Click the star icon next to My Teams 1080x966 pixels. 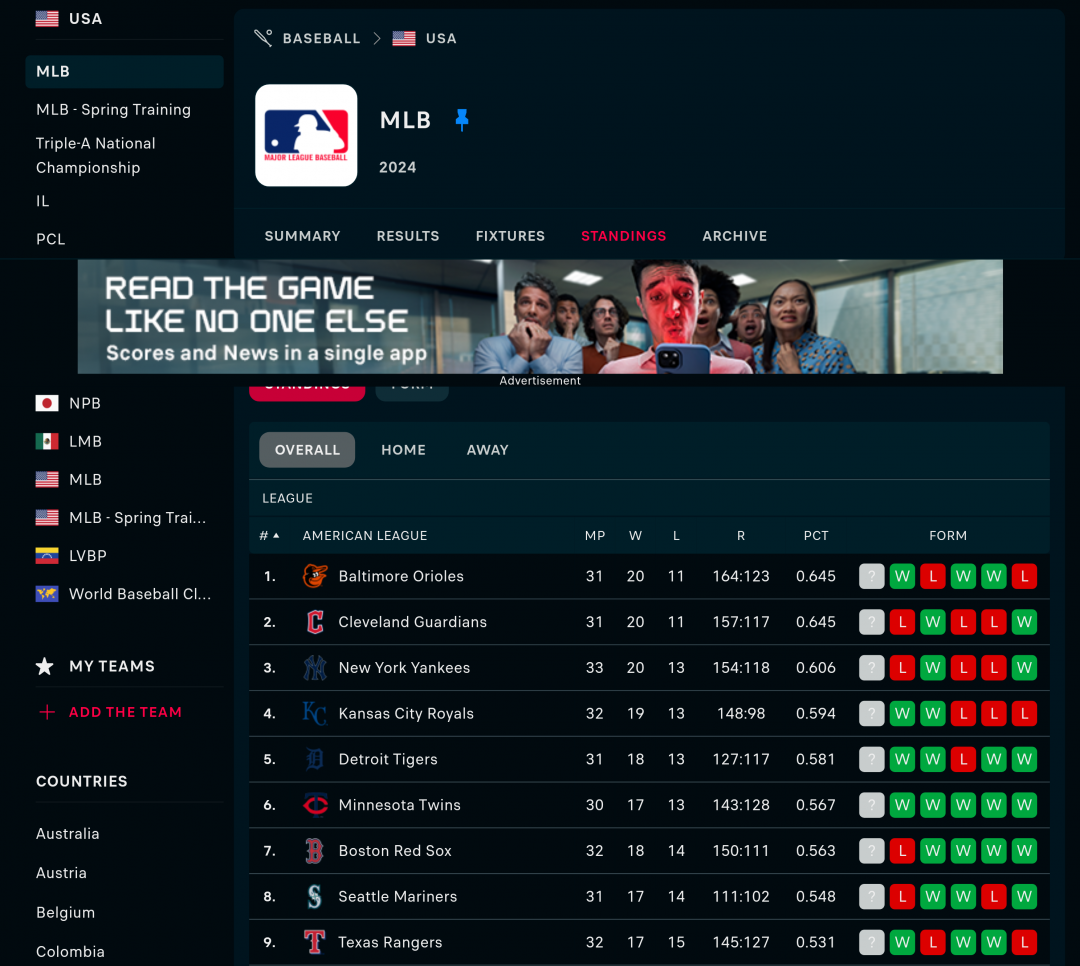[x=45, y=666]
